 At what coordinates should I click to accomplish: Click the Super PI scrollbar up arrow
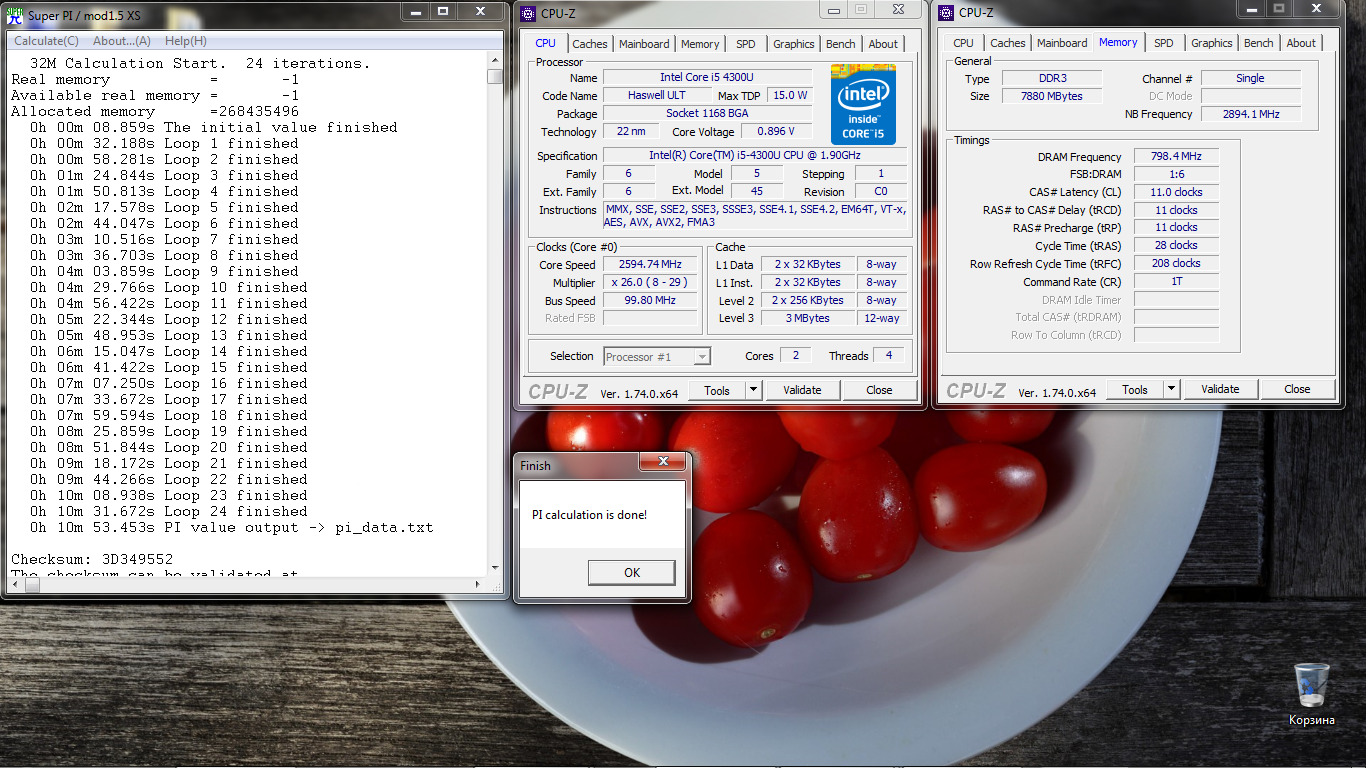(495, 59)
